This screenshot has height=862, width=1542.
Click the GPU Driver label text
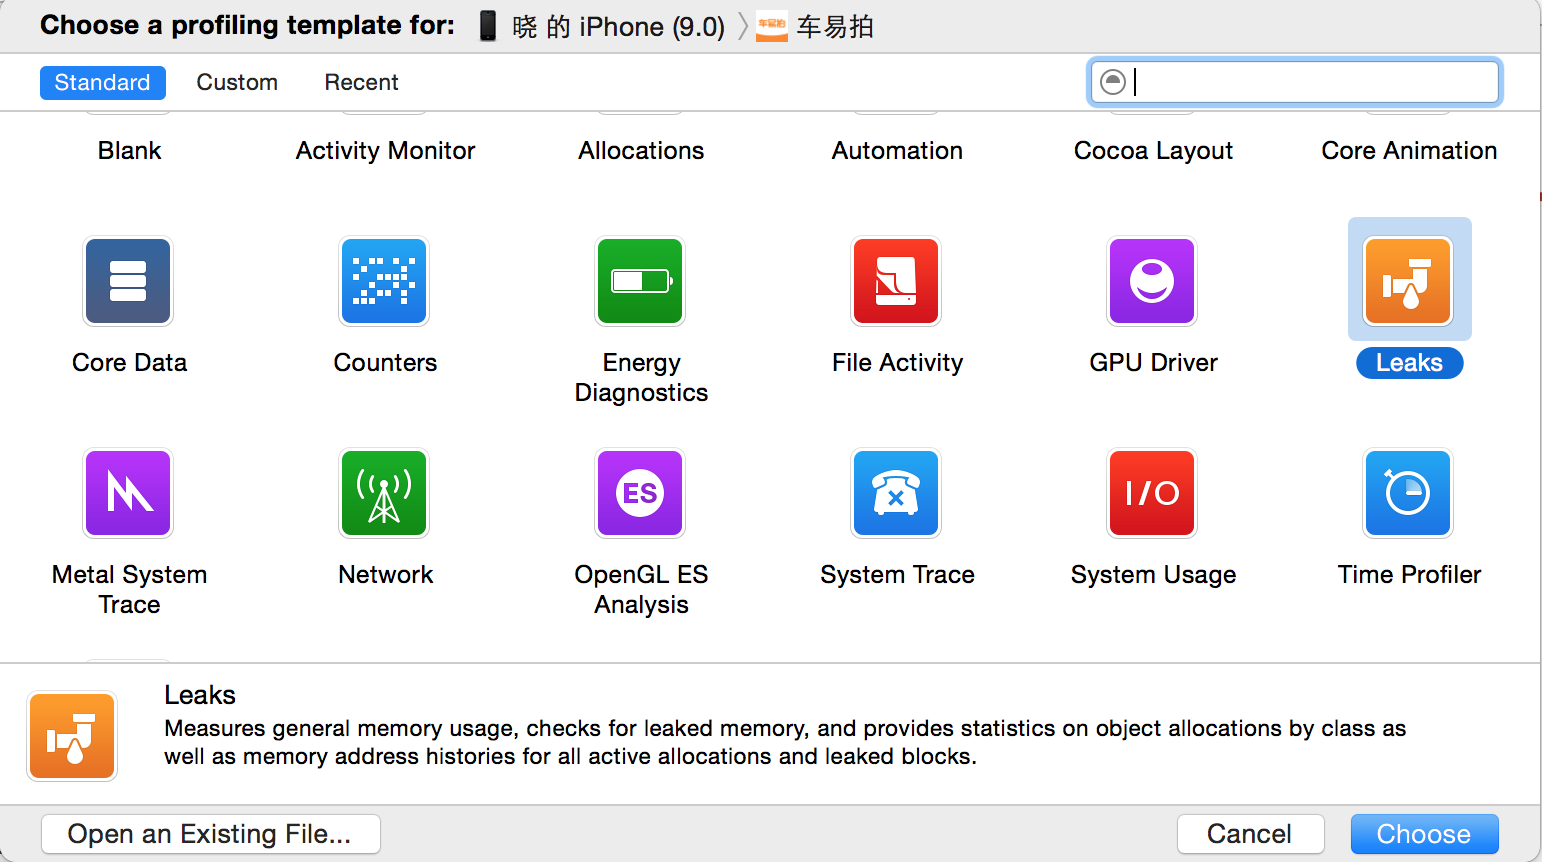coord(1153,363)
